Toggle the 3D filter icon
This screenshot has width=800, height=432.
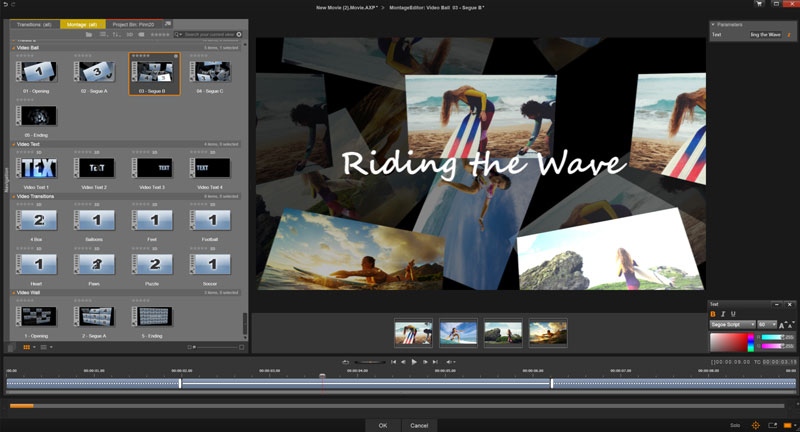pos(130,35)
